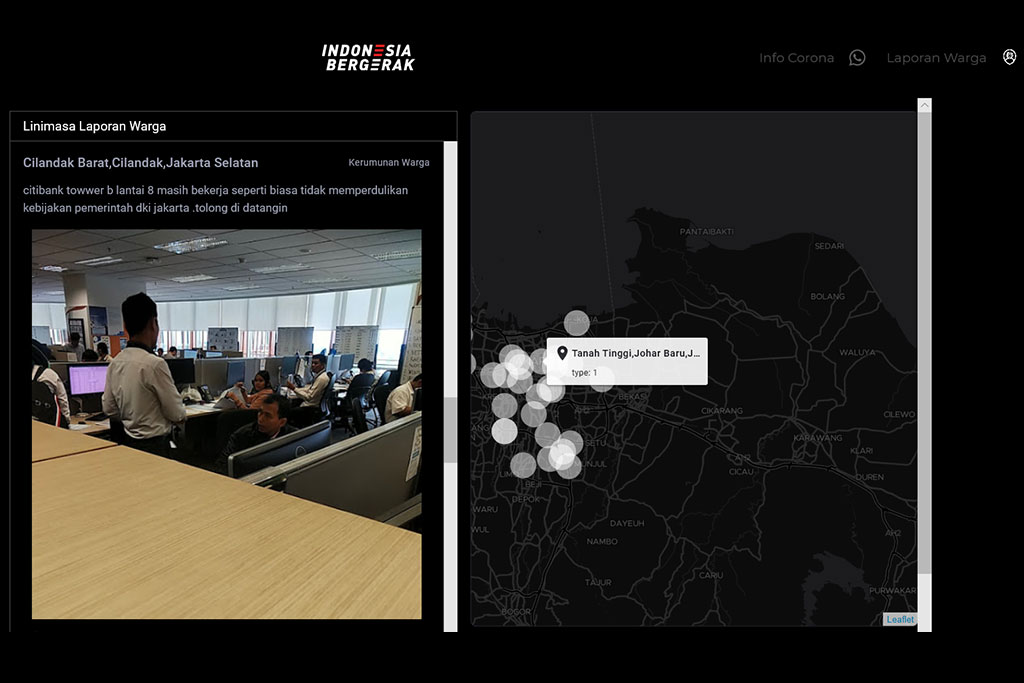Viewport: 1024px width, 683px height.
Task: Open the Cilandak Barat report title
Action: pos(141,162)
